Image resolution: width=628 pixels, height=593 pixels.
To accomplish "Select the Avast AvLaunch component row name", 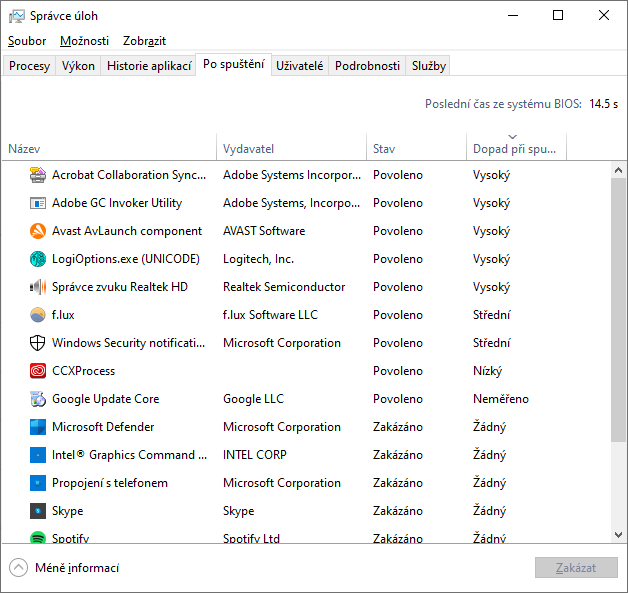I will click(x=127, y=231).
